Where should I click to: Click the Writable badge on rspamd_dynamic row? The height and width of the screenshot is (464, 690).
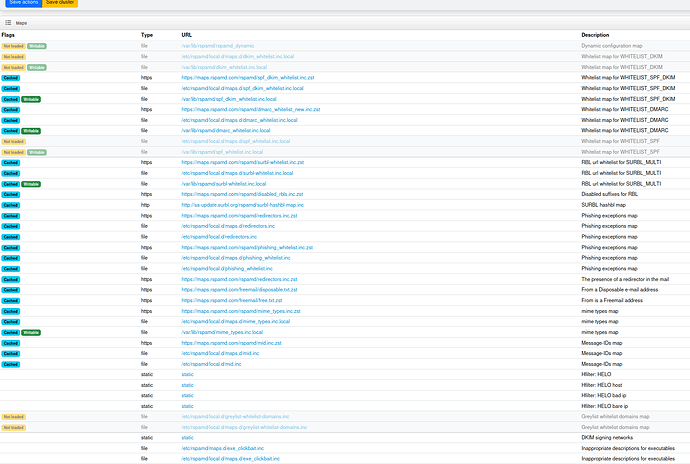pos(37,46)
